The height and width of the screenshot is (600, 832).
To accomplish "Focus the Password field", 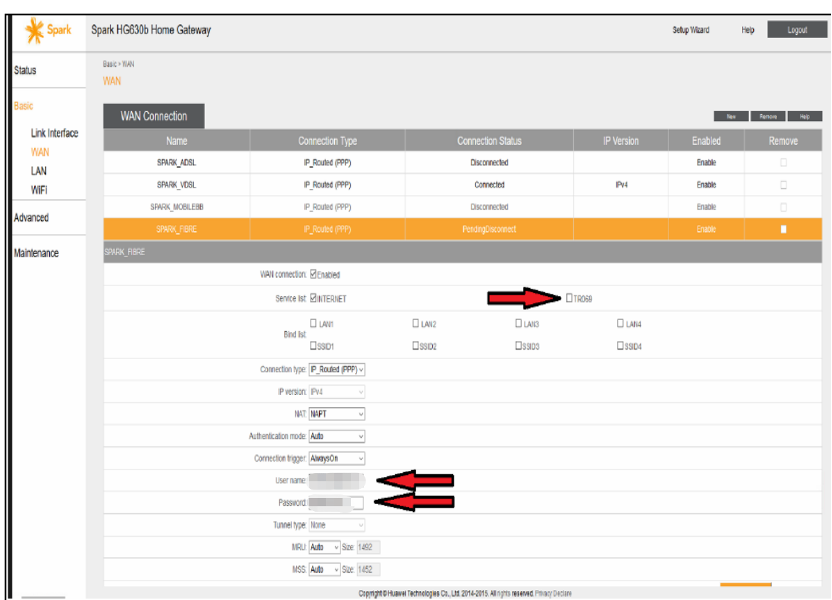I will 337,502.
